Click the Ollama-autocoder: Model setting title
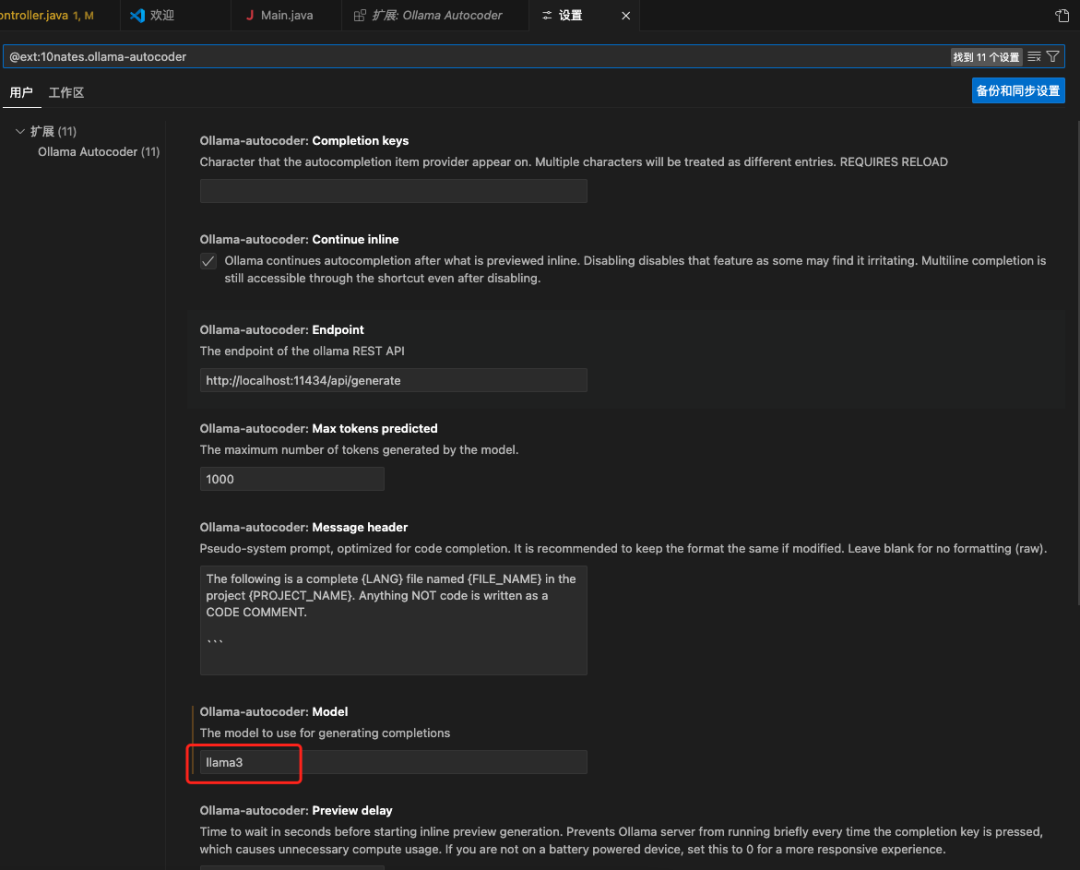The width and height of the screenshot is (1080, 870). (273, 712)
